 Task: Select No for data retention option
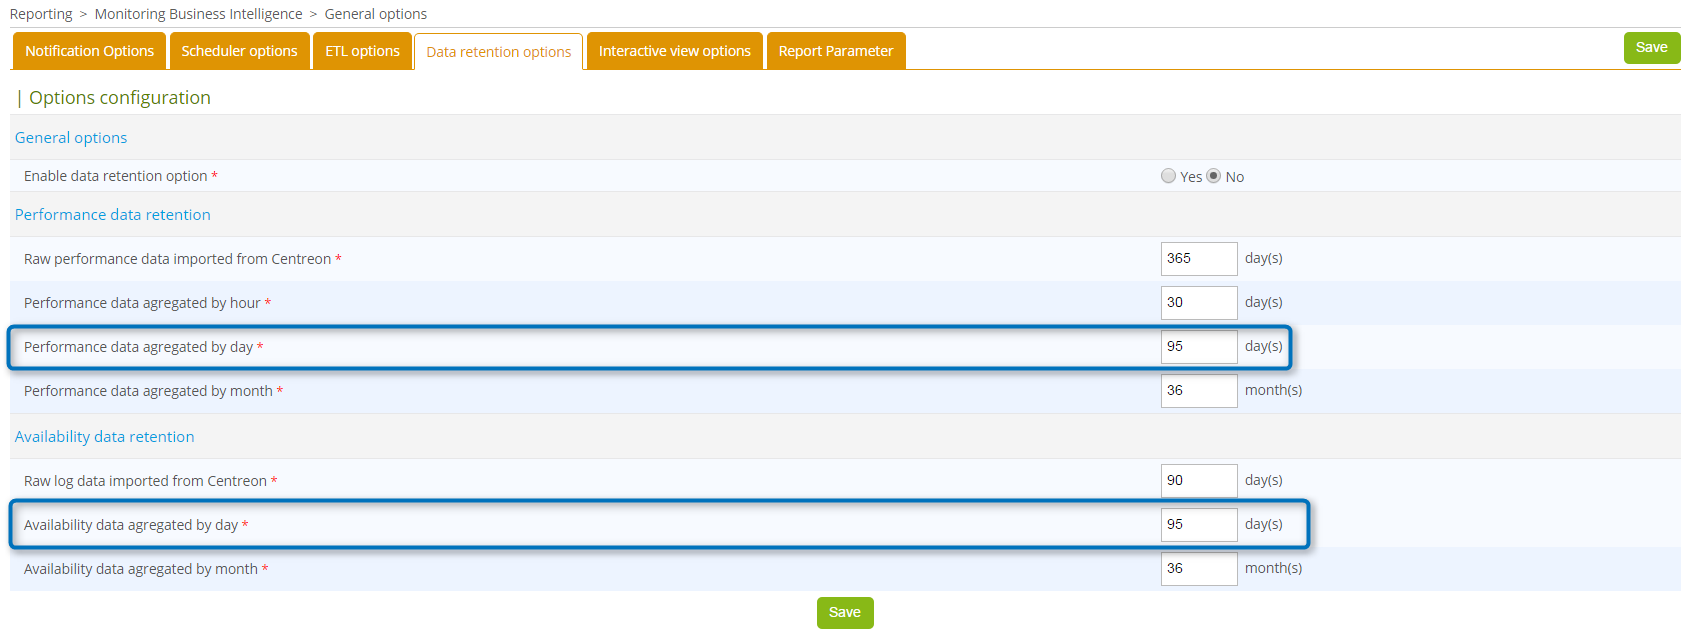pos(1213,176)
